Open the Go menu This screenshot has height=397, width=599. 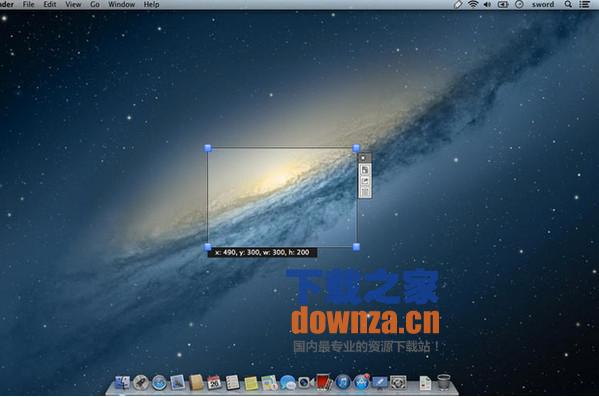pyautogui.click(x=95, y=4)
